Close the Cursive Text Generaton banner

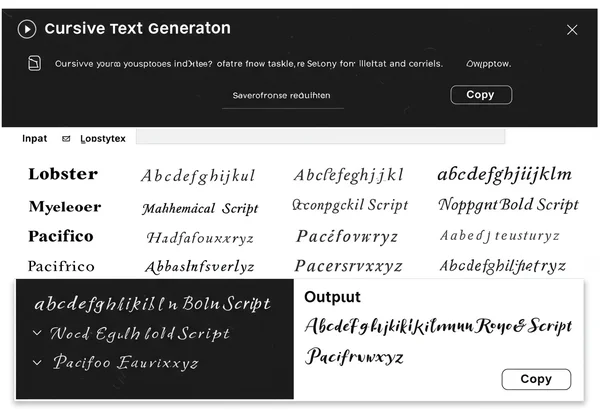572,30
